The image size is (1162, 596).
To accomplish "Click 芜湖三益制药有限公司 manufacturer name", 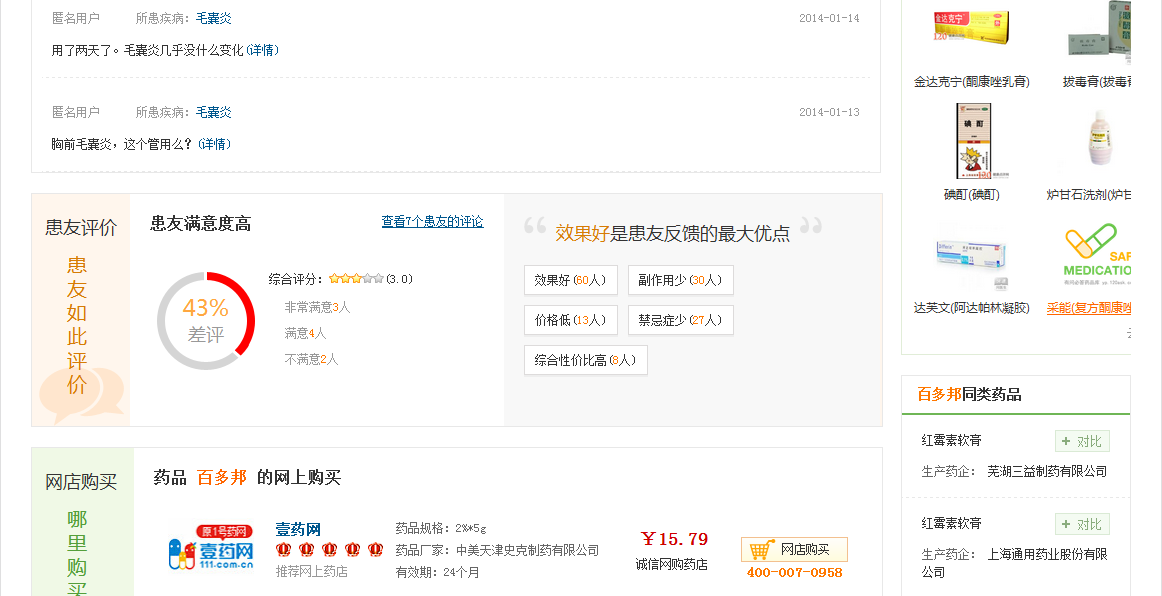I will (x=1047, y=471).
